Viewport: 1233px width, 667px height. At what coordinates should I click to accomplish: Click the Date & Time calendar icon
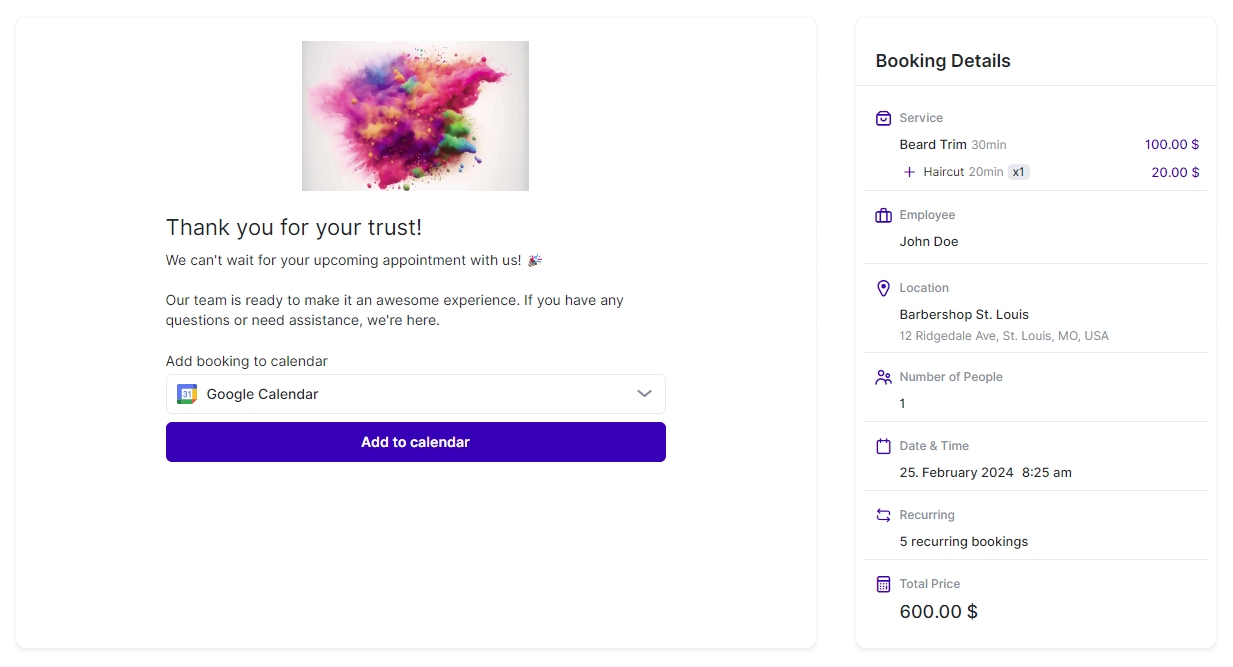pyautogui.click(x=883, y=446)
